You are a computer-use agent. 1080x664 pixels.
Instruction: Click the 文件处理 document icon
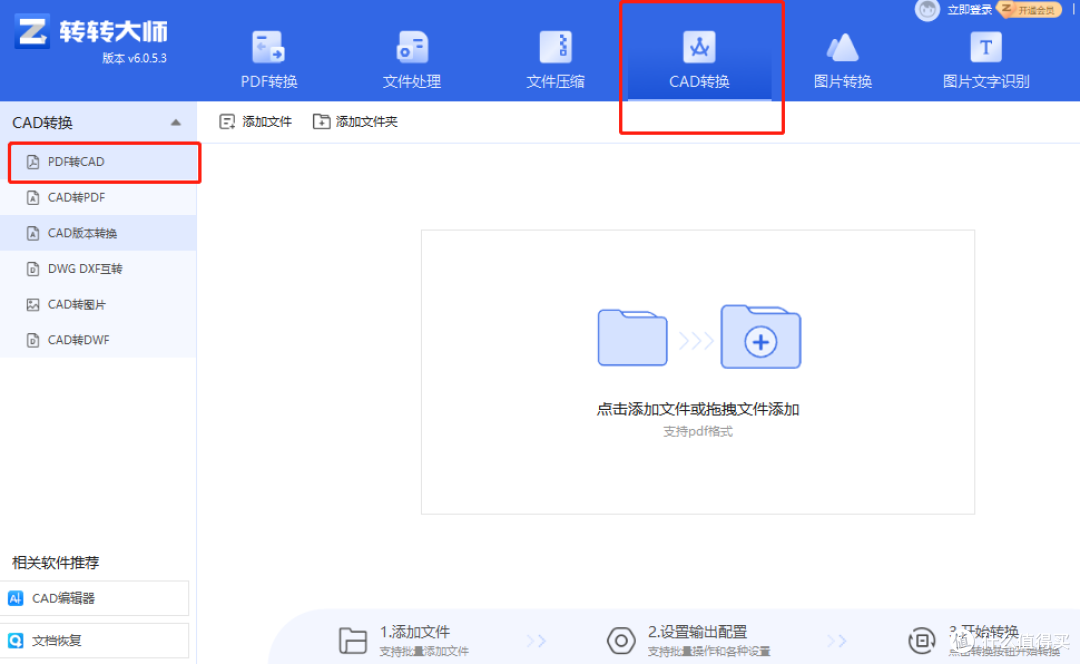click(x=412, y=47)
